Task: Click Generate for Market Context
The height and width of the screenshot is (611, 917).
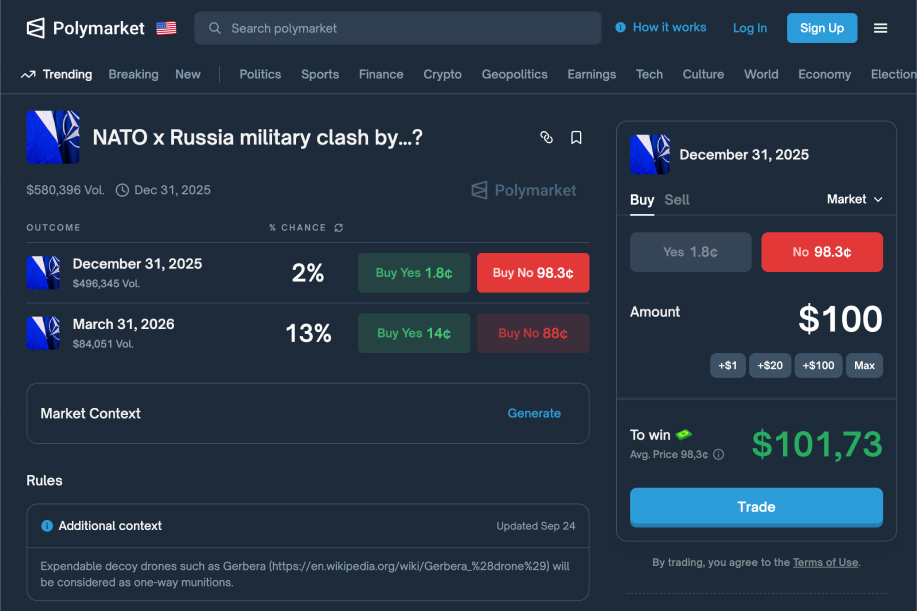Action: pyautogui.click(x=534, y=413)
